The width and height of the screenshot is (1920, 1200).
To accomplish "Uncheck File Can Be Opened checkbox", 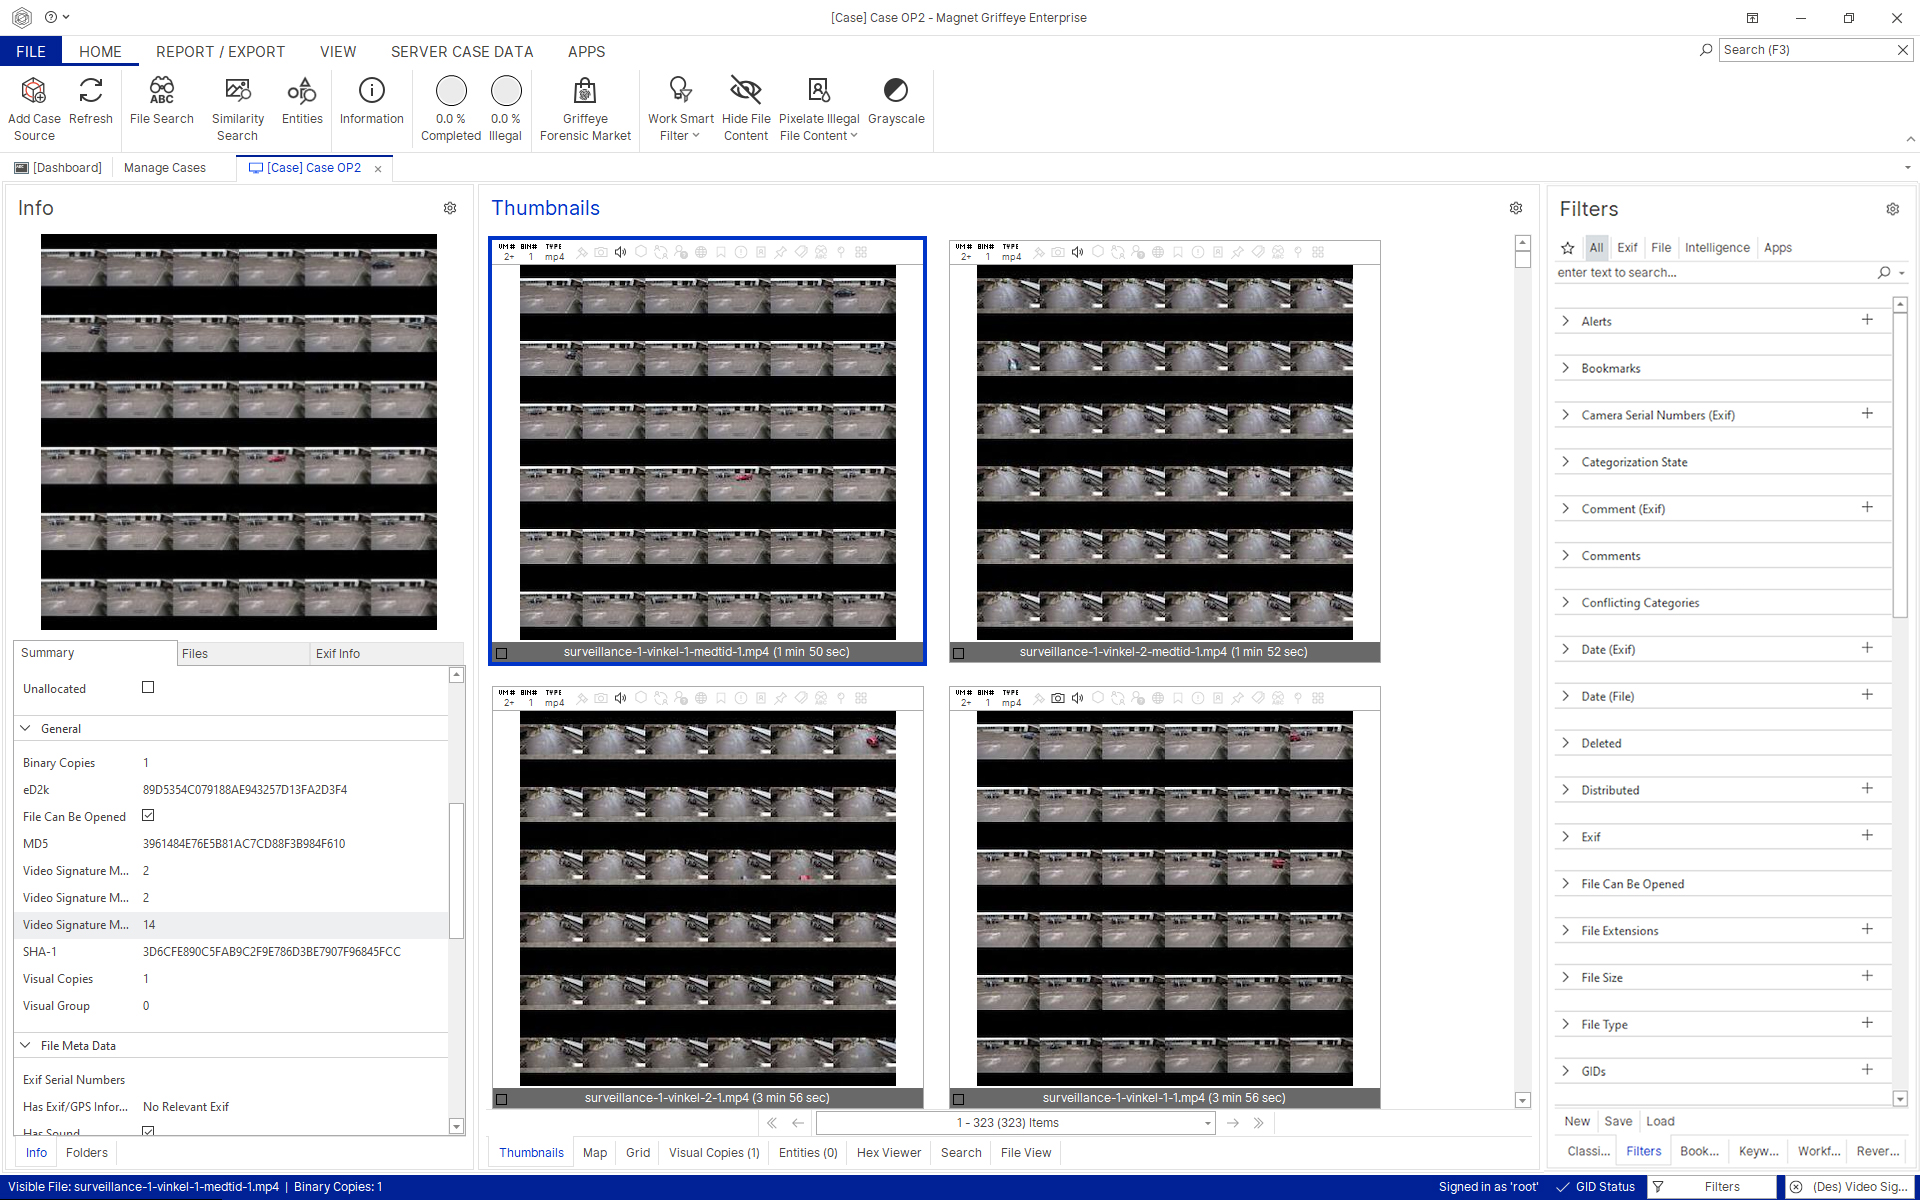I will (x=148, y=815).
